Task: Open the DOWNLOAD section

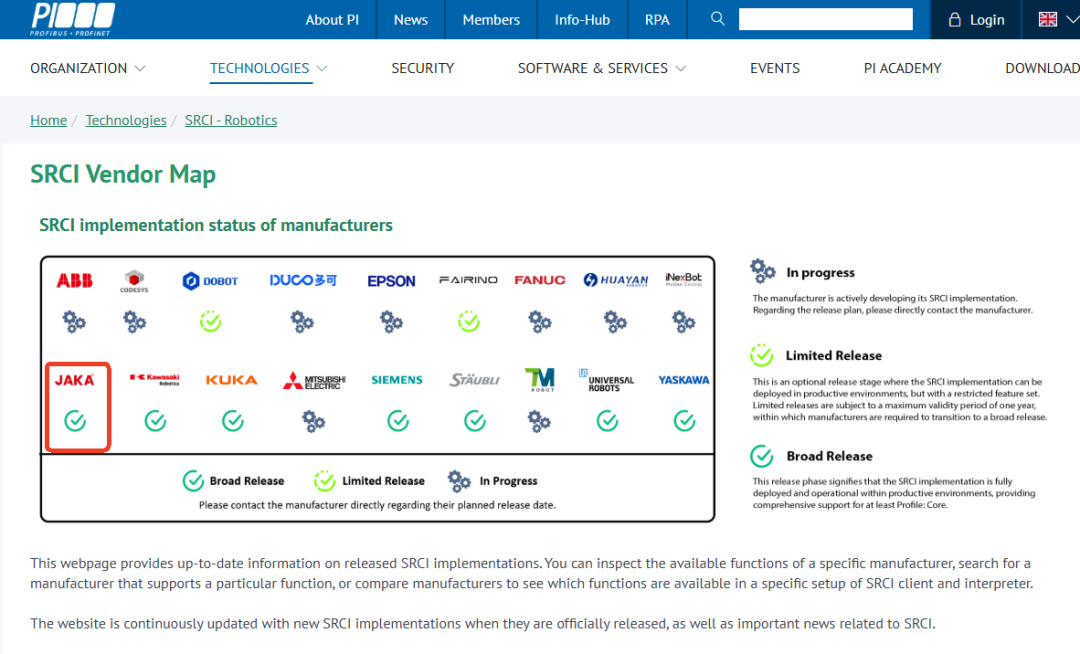Action: point(1042,68)
